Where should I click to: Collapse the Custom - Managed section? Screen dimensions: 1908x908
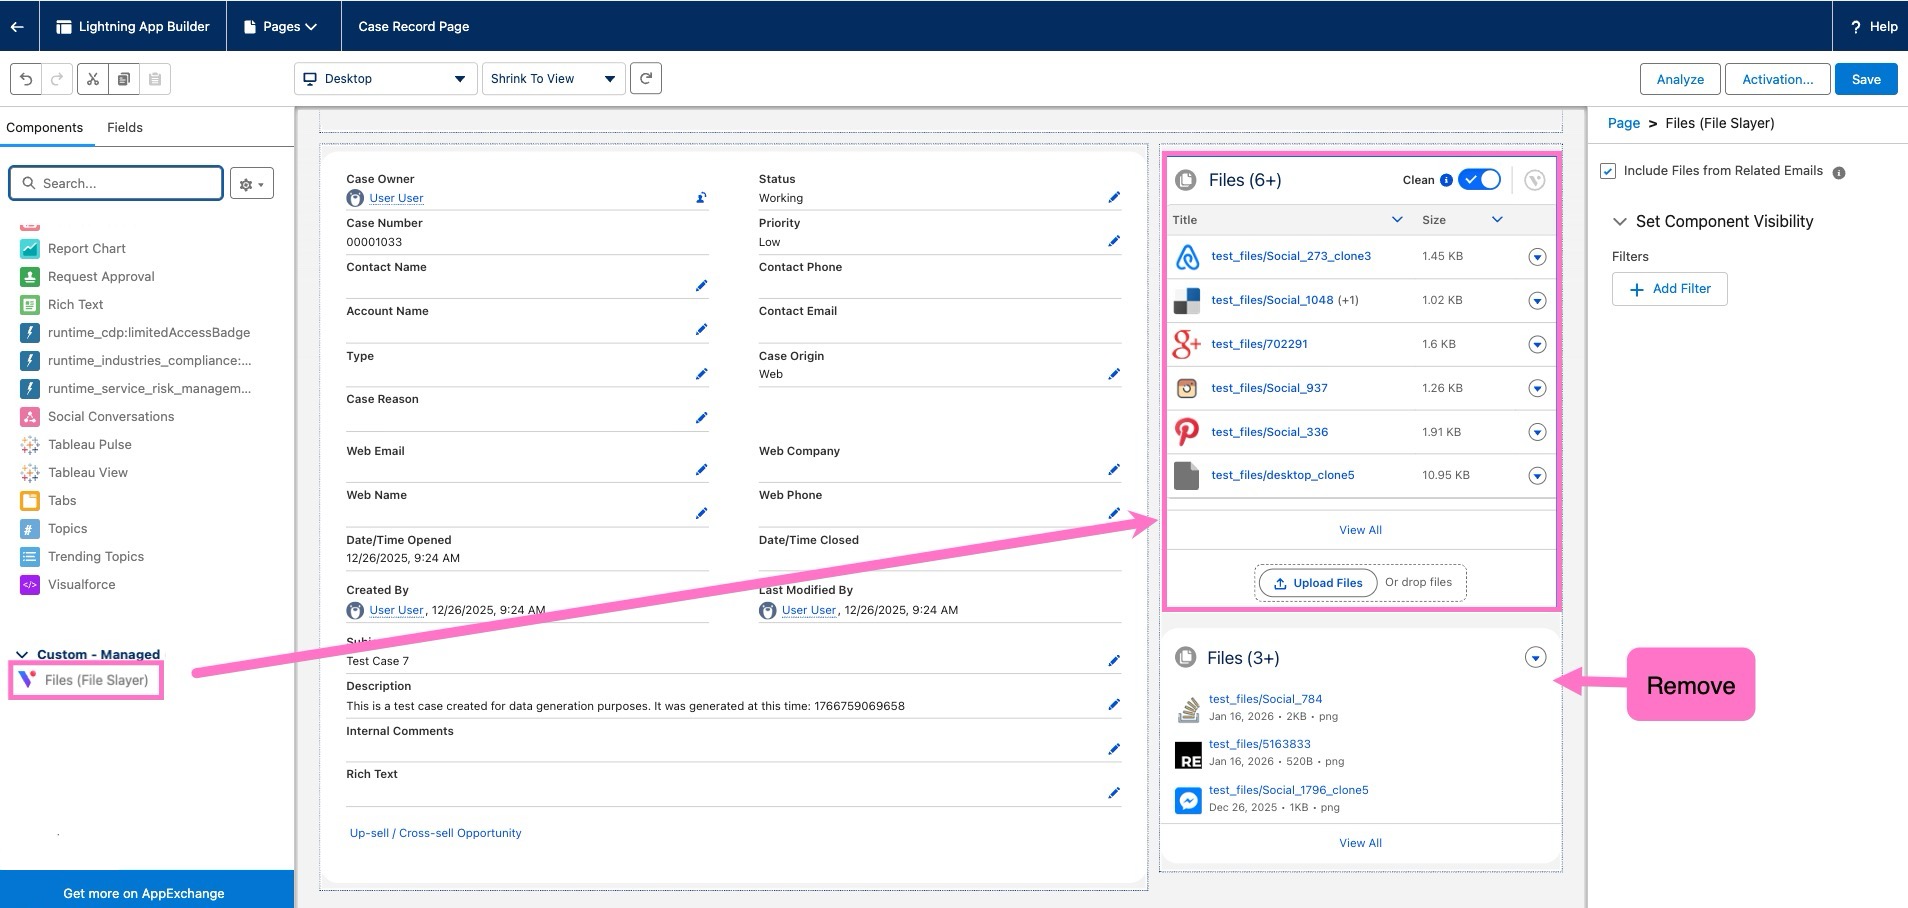22,655
